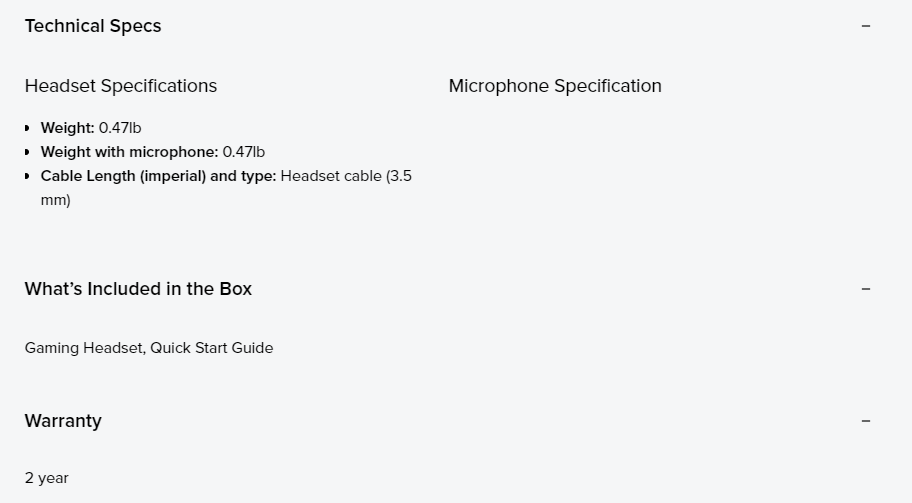The image size is (912, 503).
Task: Click the 0.47lb value after "Weight:"
Action: click(120, 128)
